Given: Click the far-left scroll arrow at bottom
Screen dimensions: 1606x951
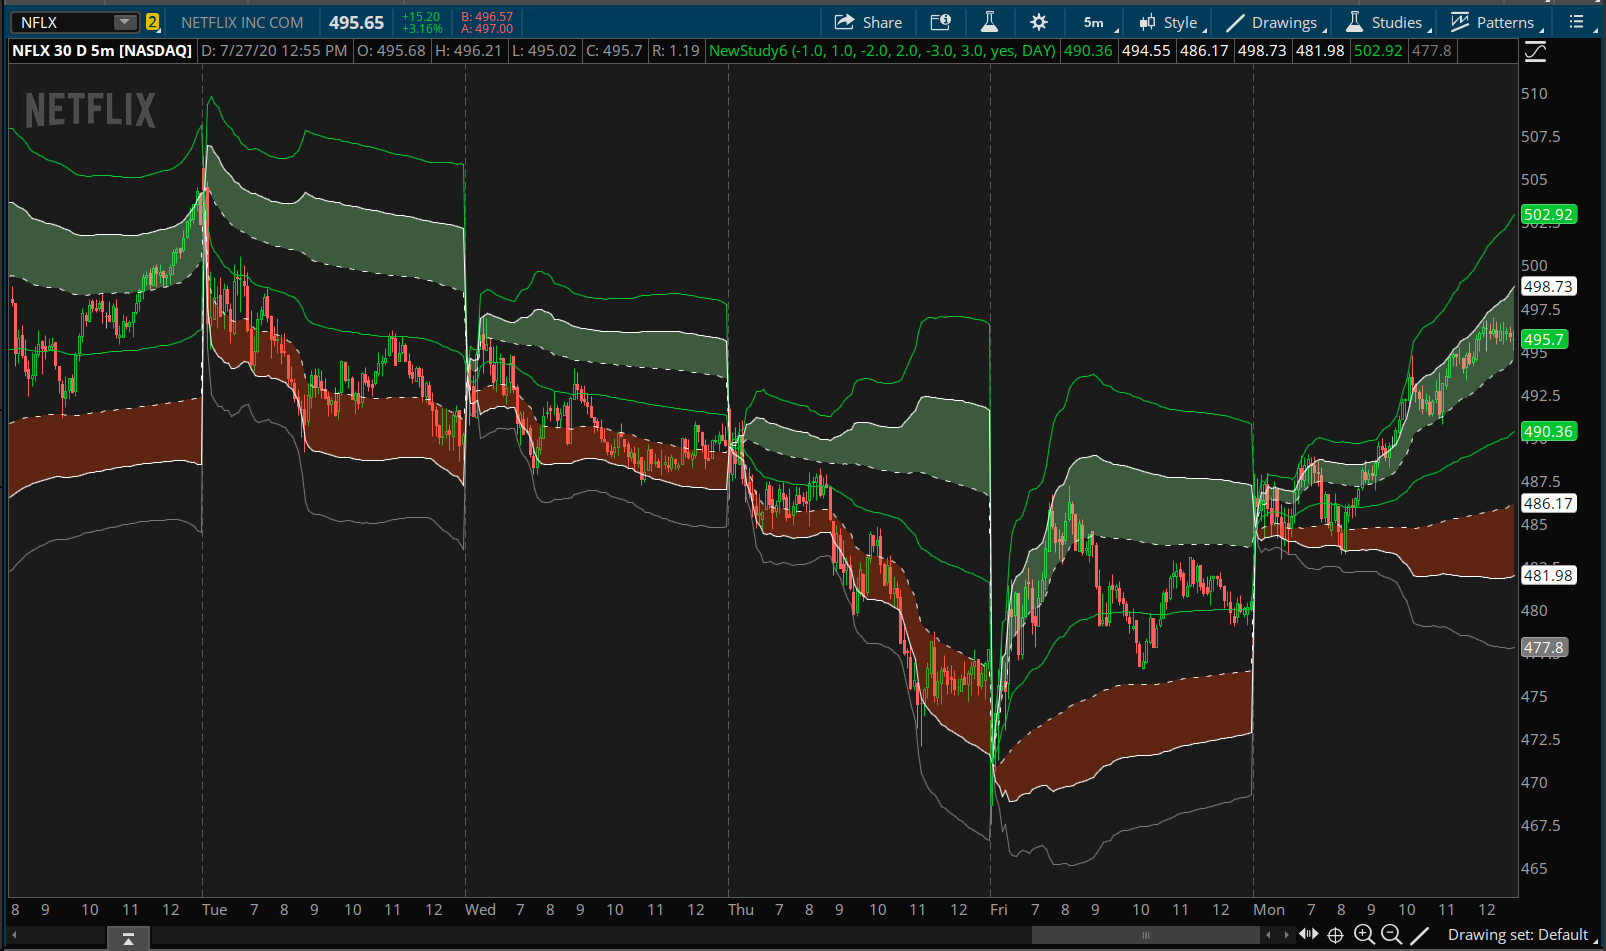Looking at the screenshot, I should 14,935.
